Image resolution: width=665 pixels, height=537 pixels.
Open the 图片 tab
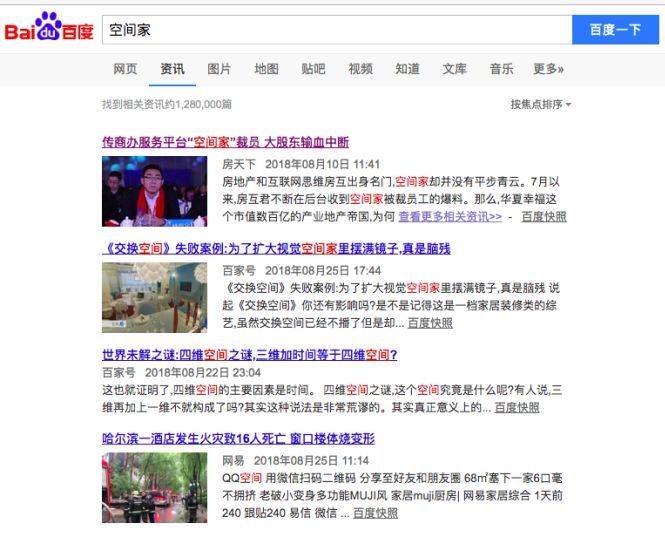point(219,69)
